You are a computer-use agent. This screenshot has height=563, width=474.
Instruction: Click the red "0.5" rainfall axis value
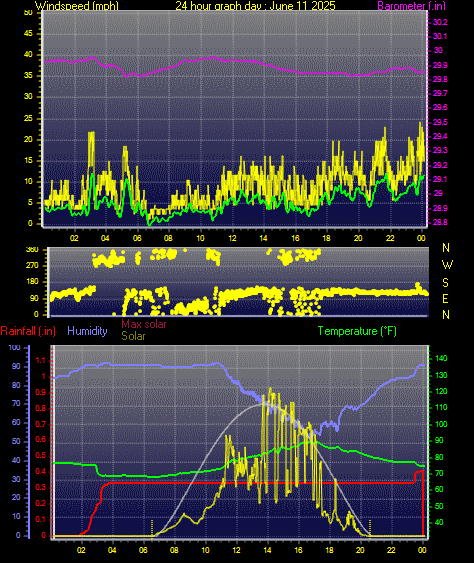[x=41, y=456]
